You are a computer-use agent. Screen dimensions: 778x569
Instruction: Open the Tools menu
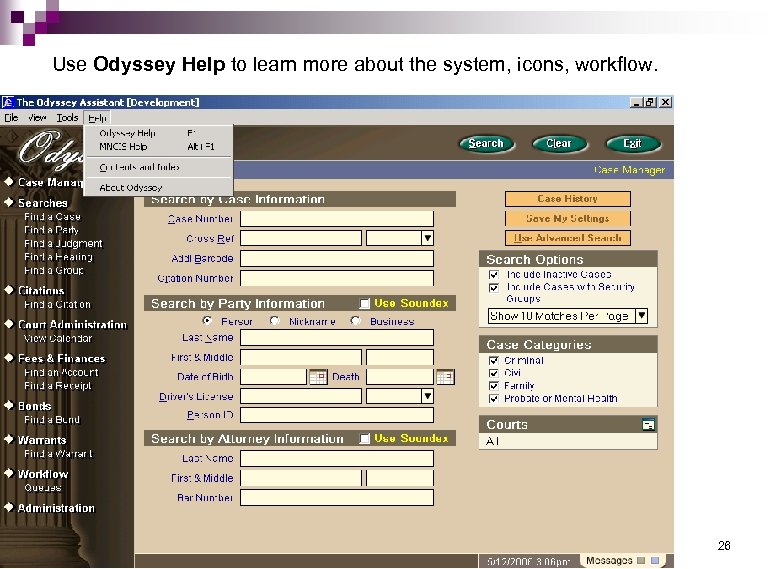[67, 118]
